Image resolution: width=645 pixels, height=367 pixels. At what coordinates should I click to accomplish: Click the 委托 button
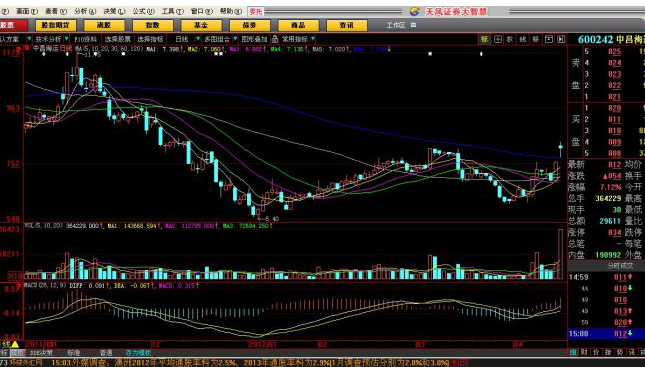pyautogui.click(x=256, y=12)
